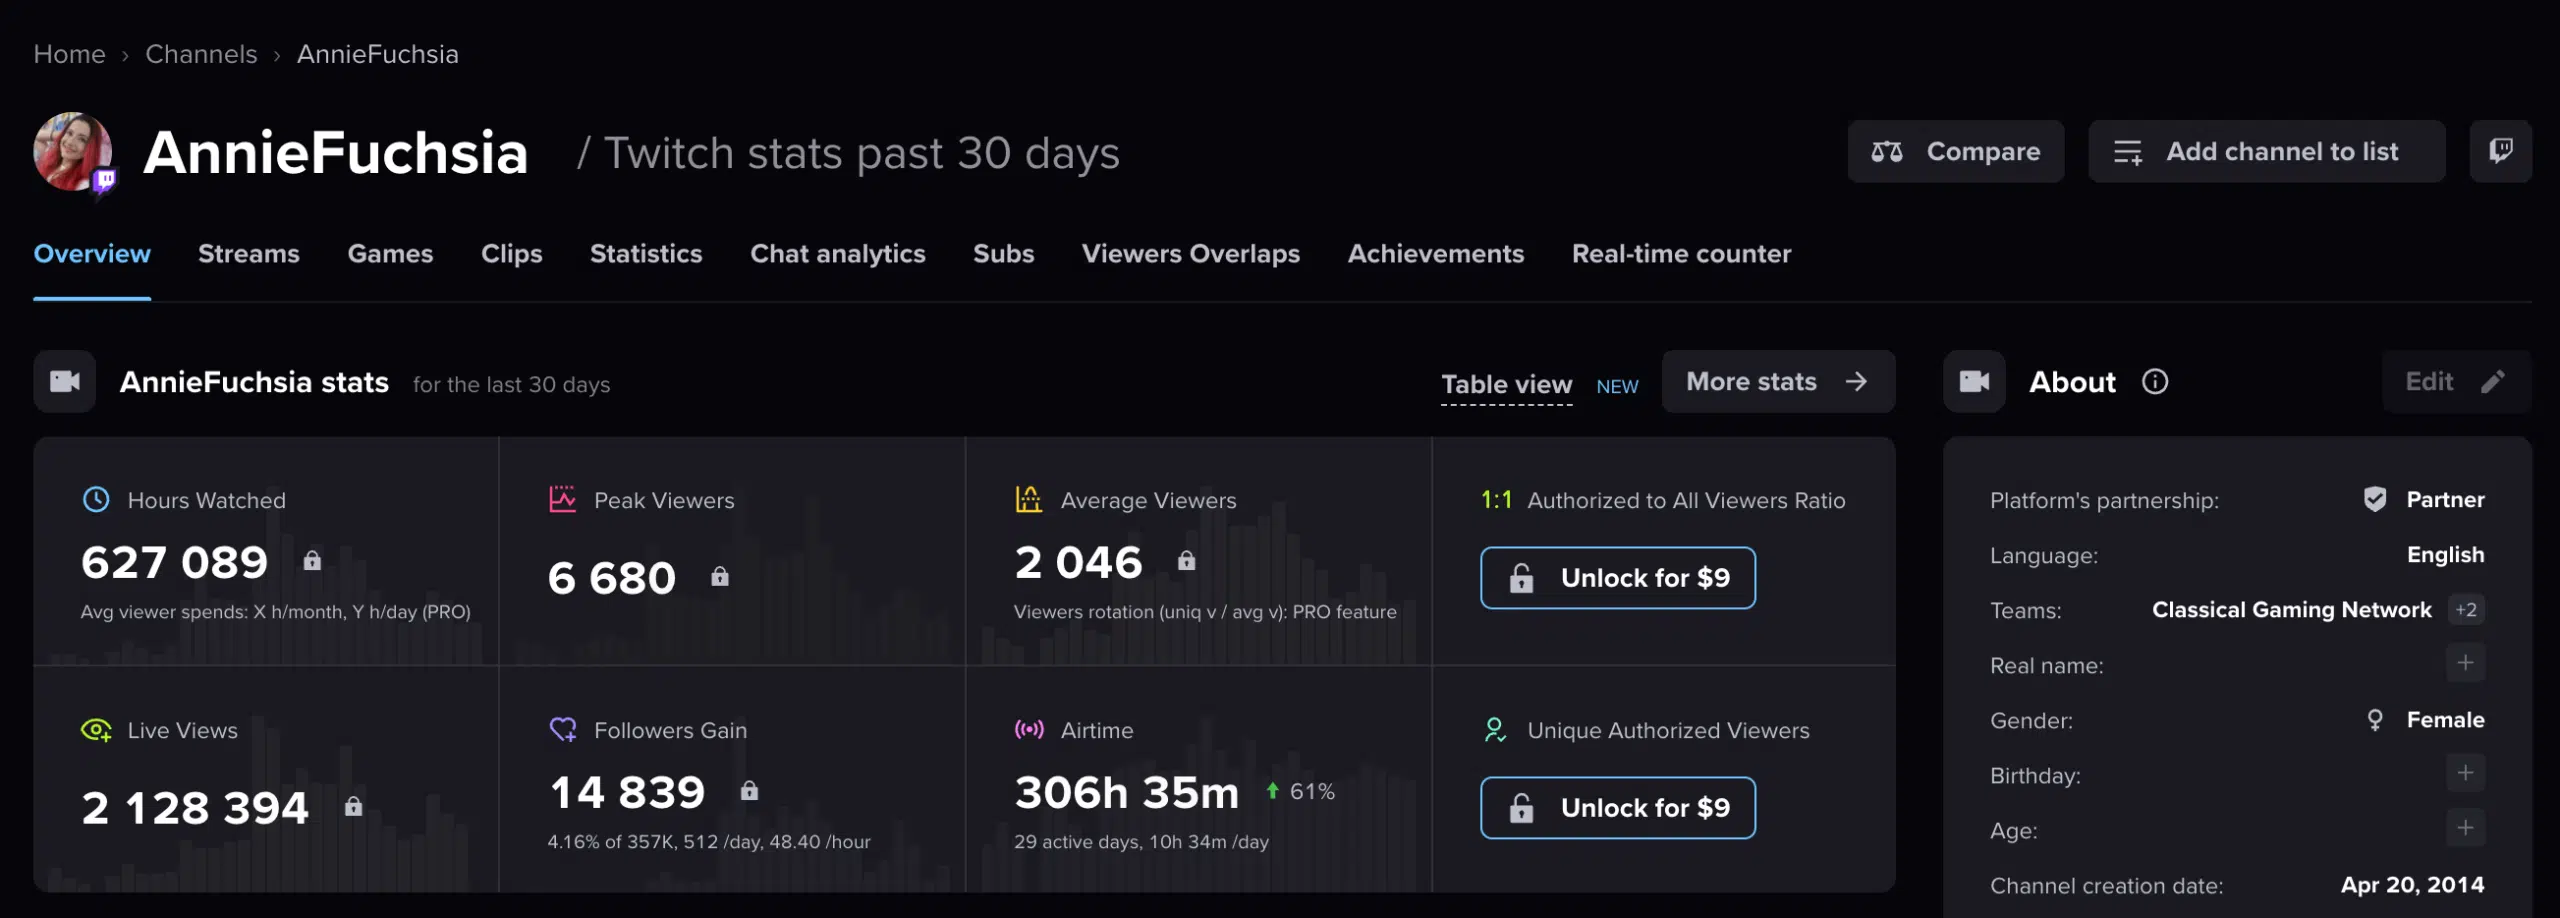The width and height of the screenshot is (2560, 918).
Task: Go to Channels breadcrumb
Action: (x=201, y=54)
